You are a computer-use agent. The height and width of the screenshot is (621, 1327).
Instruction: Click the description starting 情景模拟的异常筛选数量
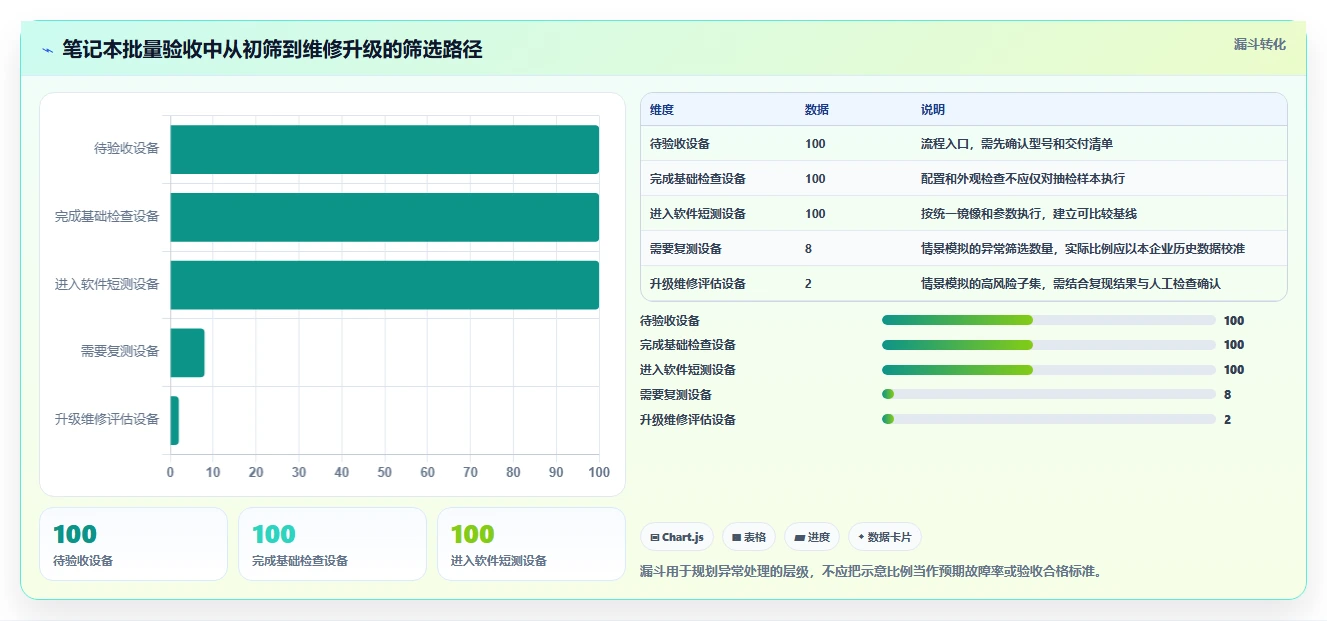(x=1083, y=249)
